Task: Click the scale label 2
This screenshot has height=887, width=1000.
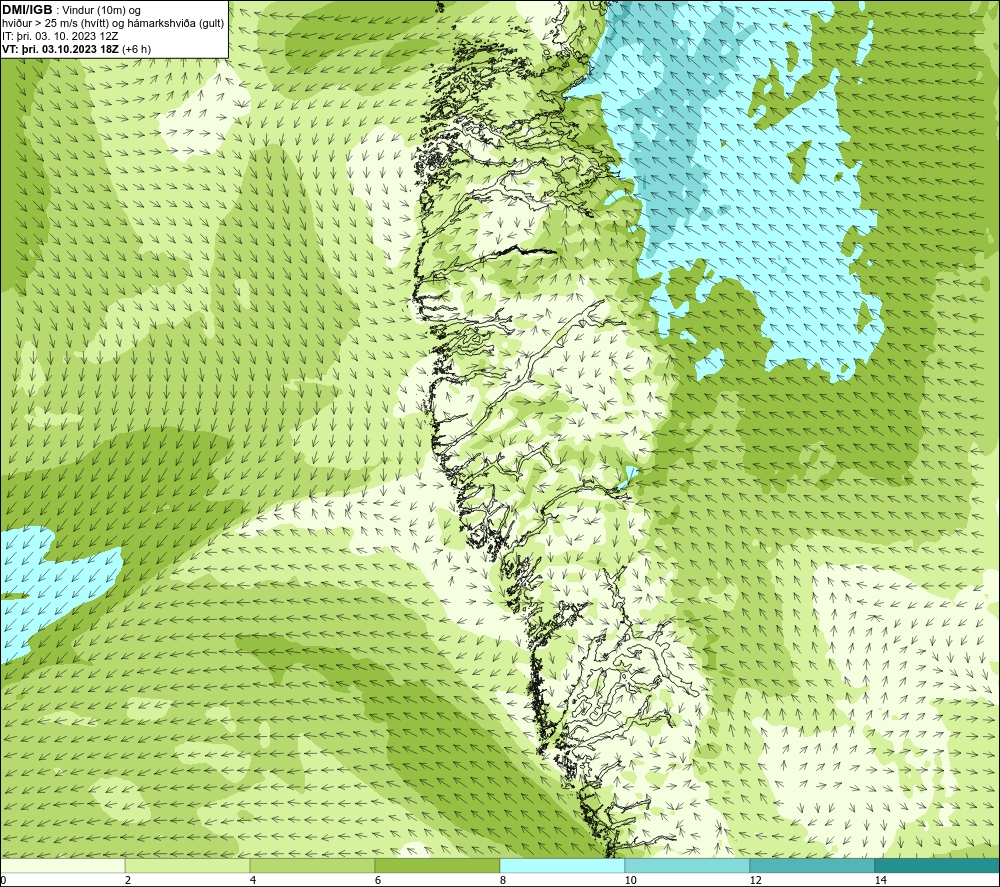Action: [128, 880]
